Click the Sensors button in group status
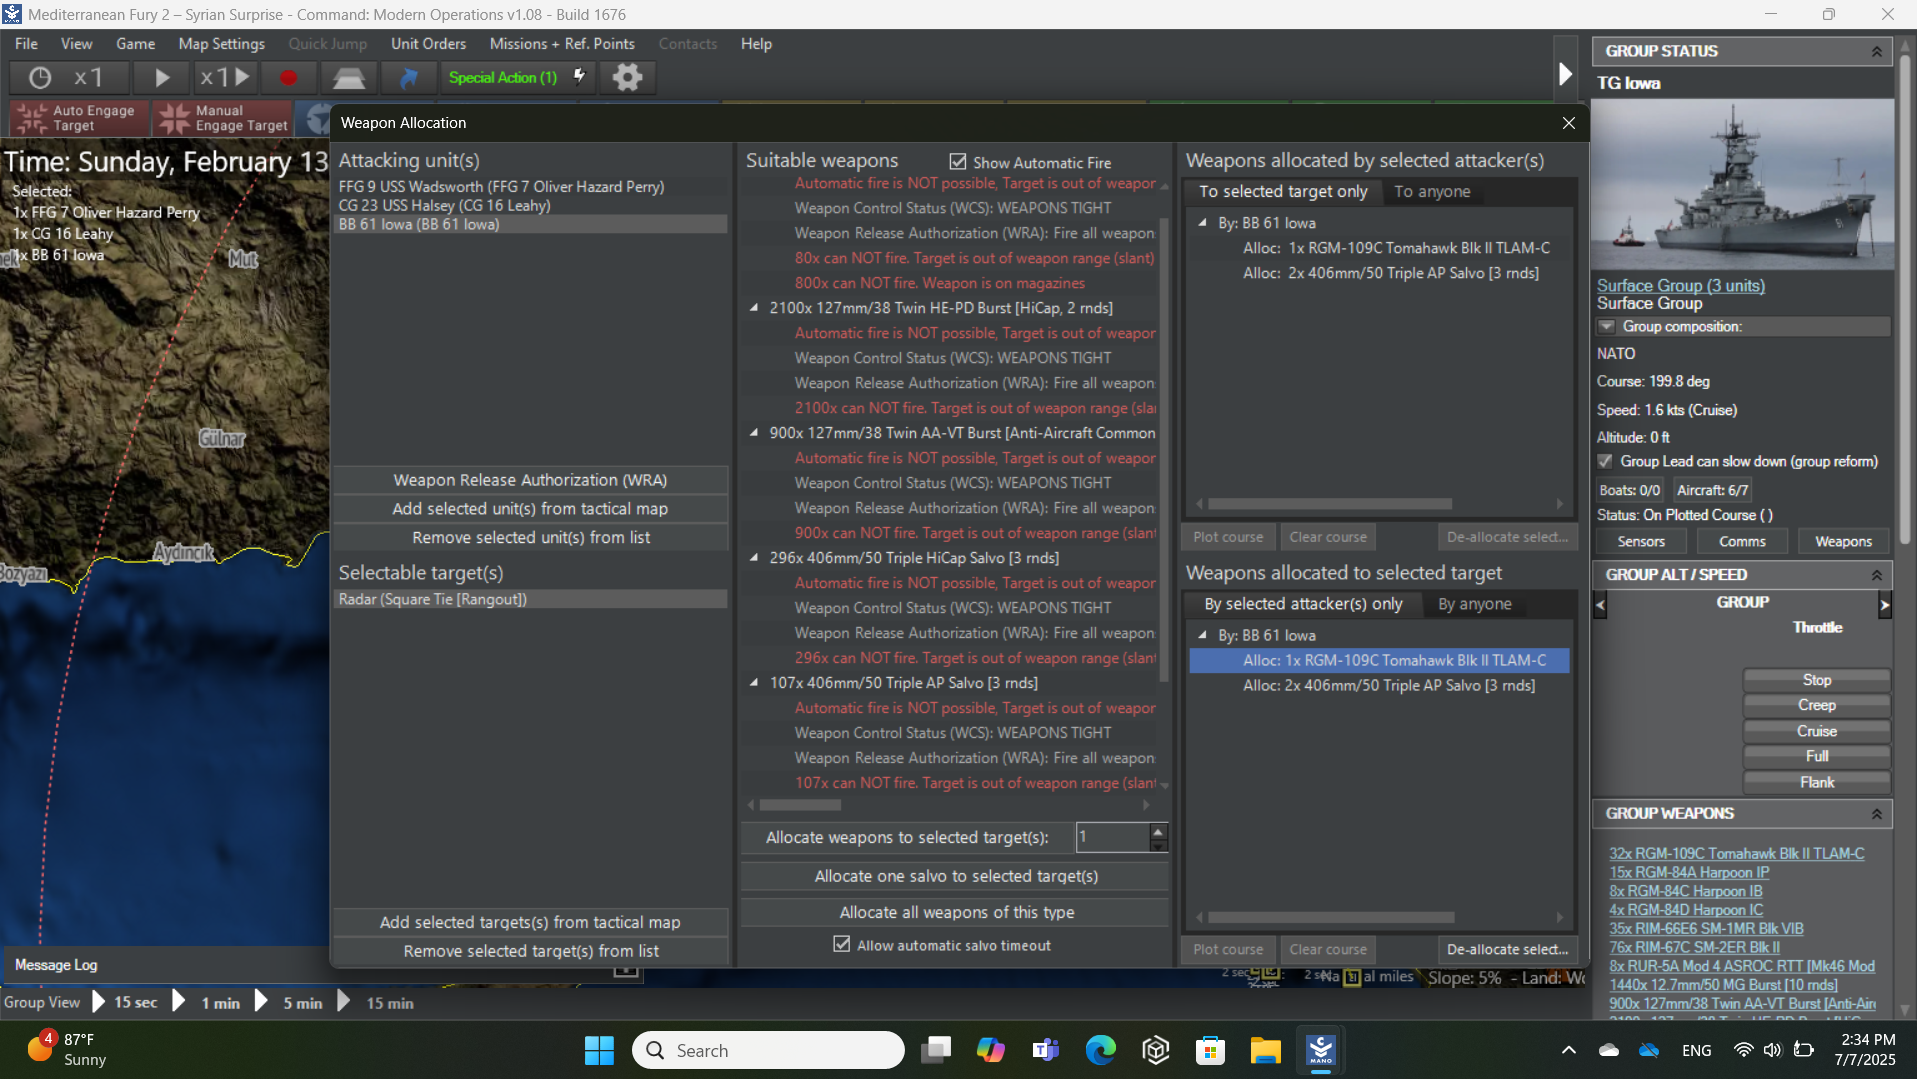Screen dimensions: 1917x1079 click(x=1641, y=541)
